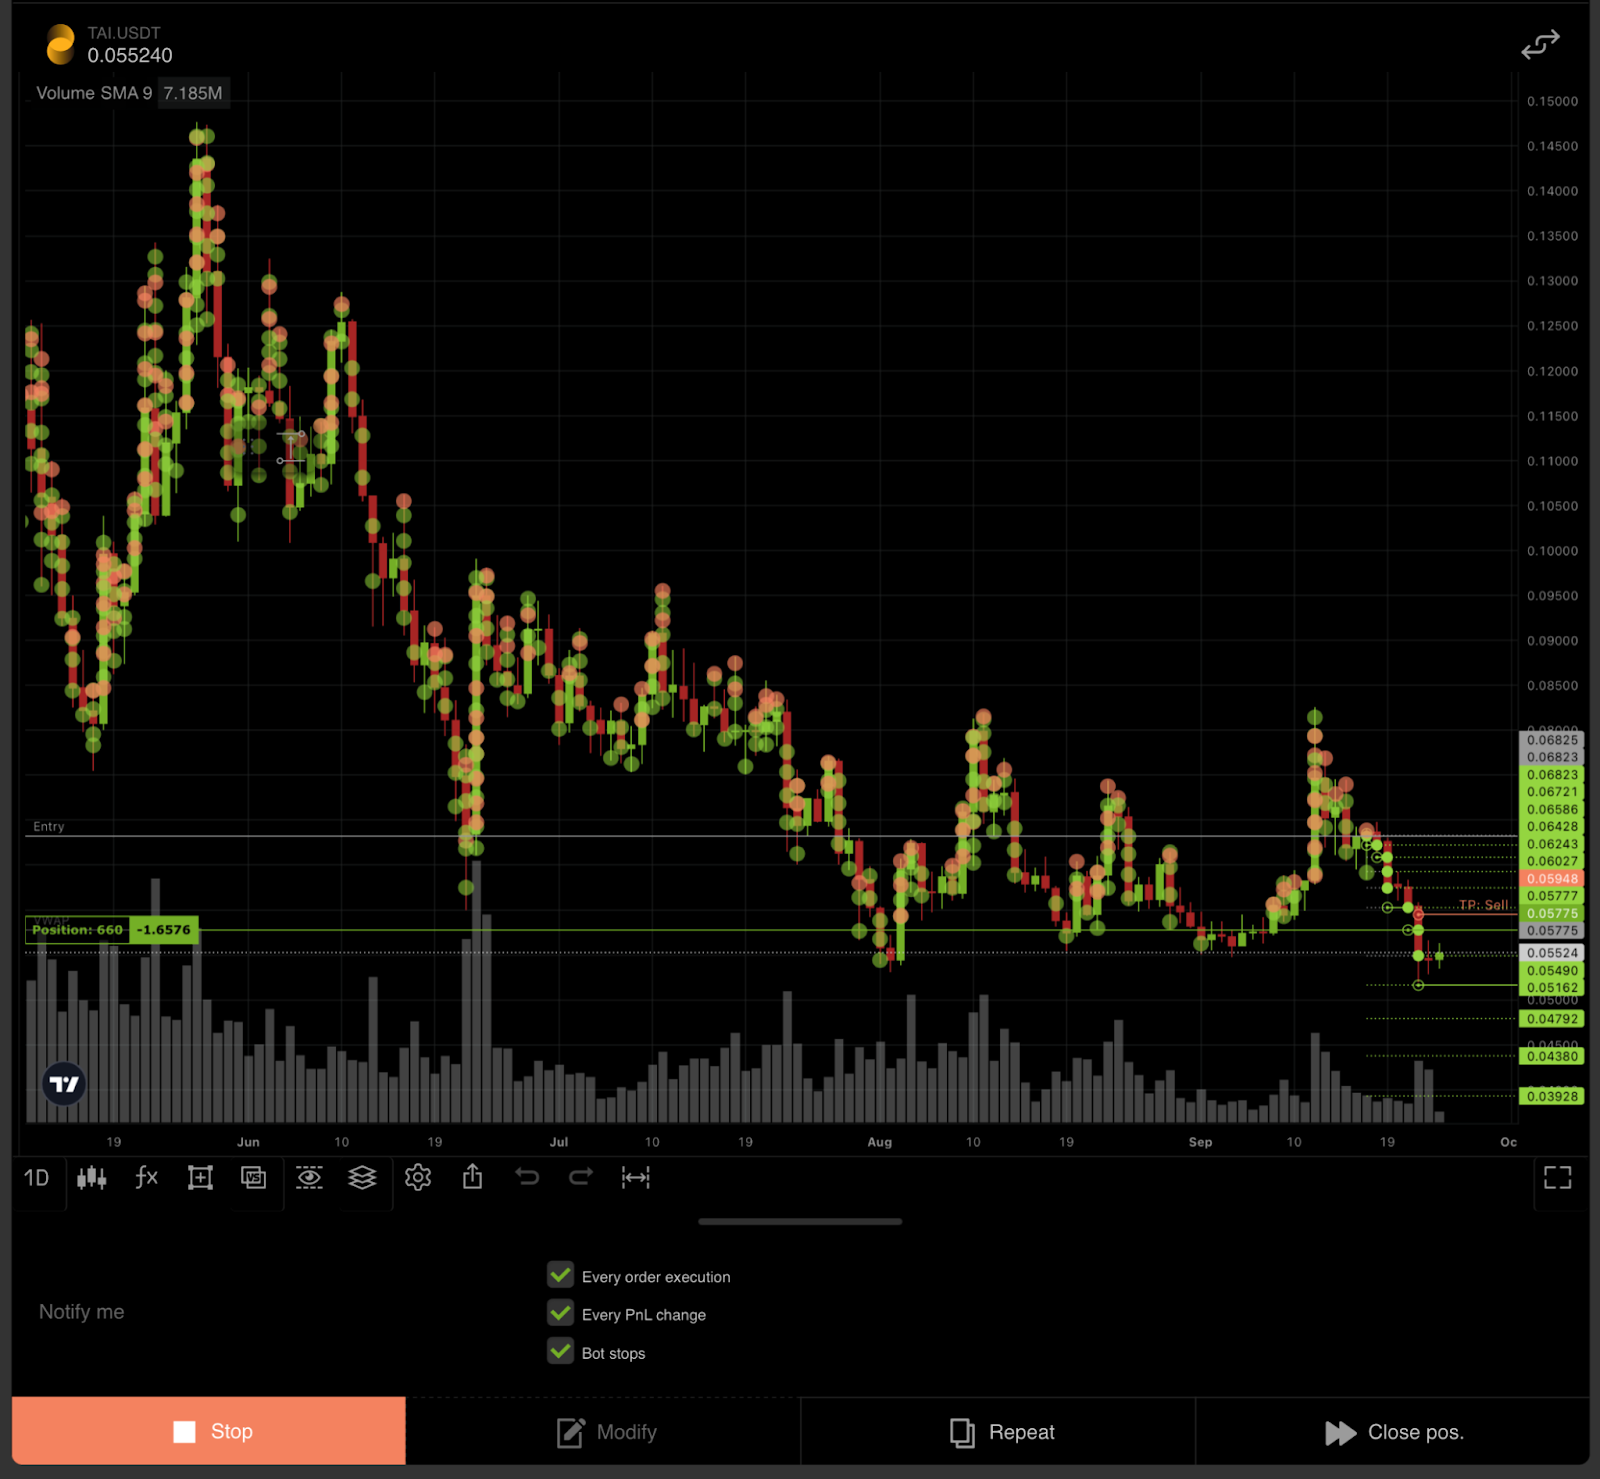Toggle Every PnL change checkbox

coord(561,1313)
